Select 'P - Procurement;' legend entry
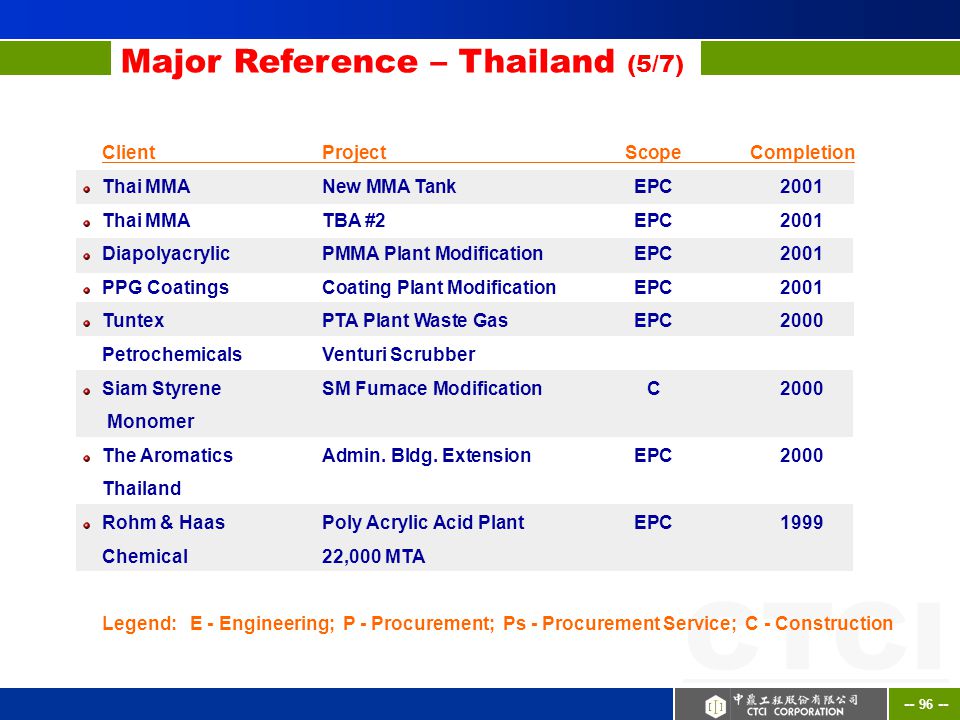 click(418, 623)
